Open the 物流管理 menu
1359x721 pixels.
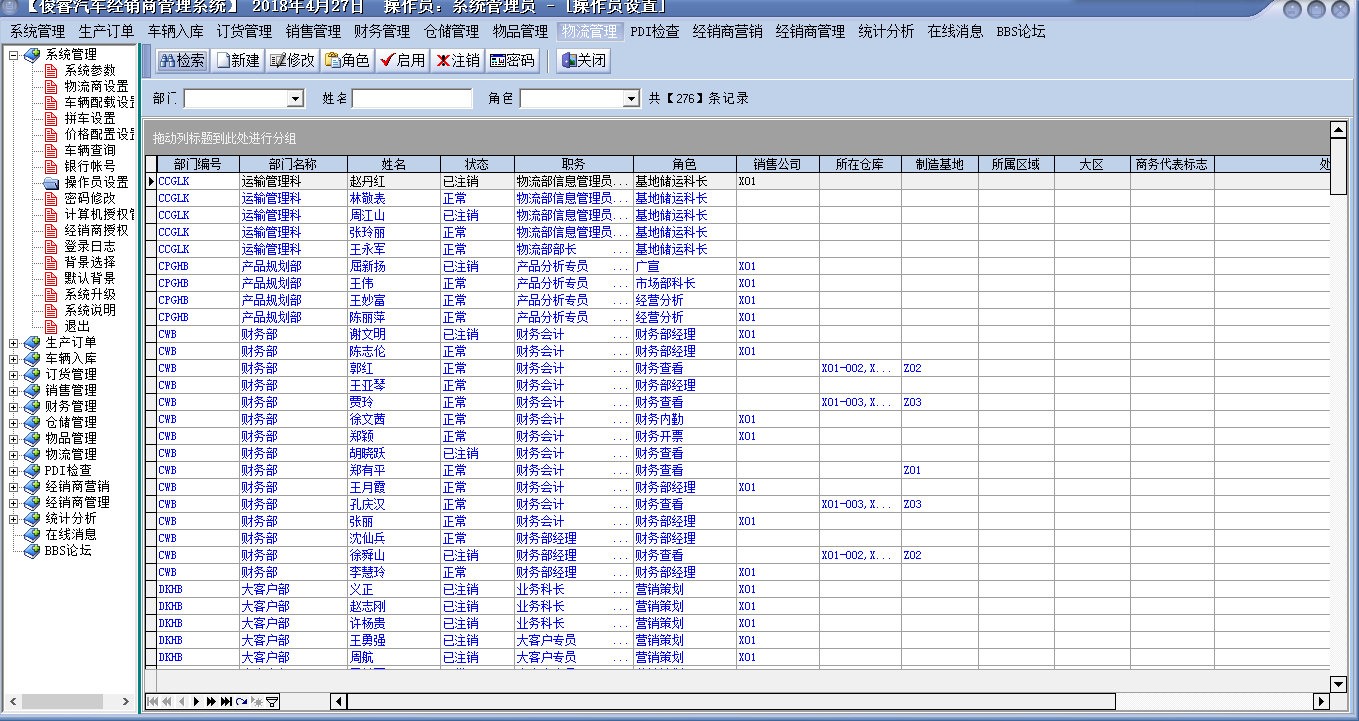(590, 32)
